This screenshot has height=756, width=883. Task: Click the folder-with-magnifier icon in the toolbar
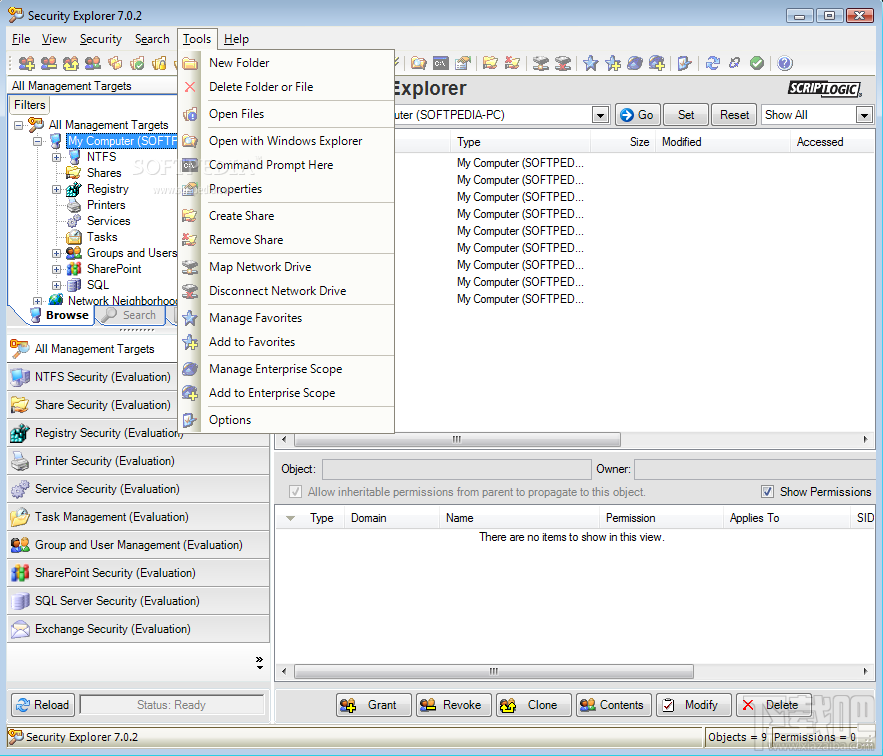[418, 63]
